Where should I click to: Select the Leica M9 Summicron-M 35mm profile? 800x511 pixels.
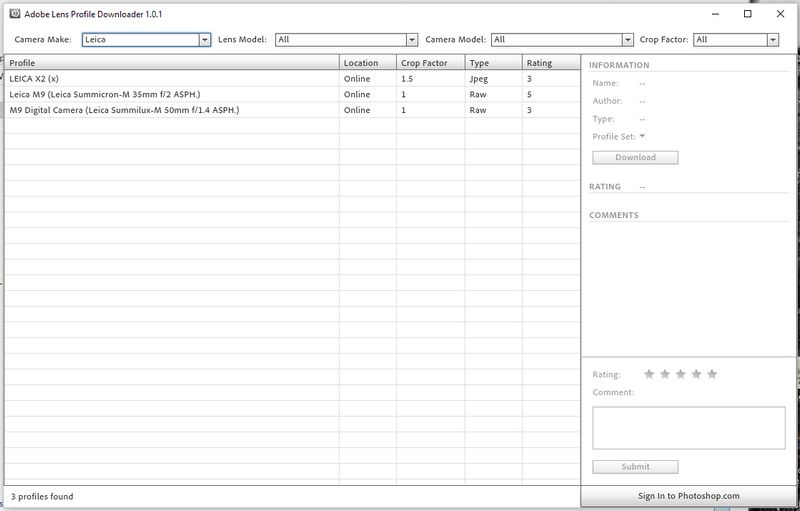coord(292,94)
